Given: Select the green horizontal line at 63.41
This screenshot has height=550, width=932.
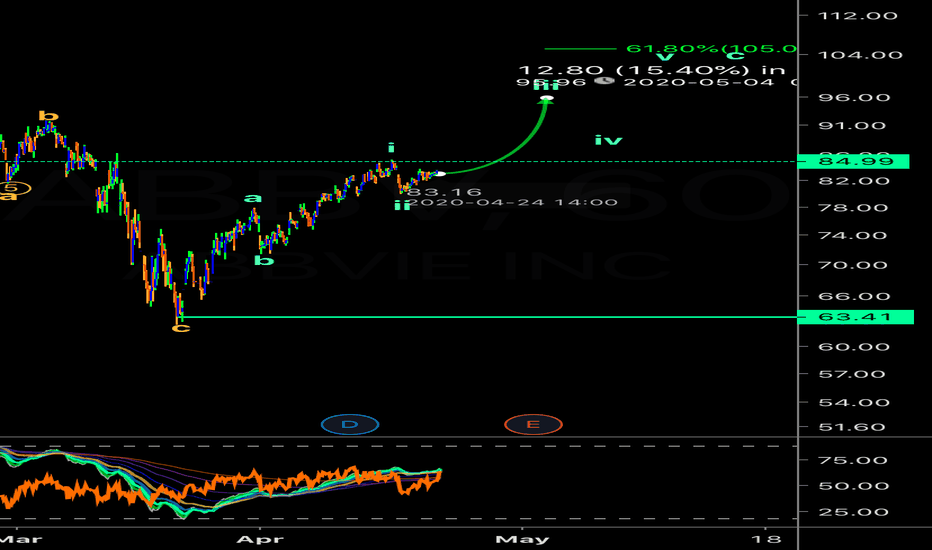Looking at the screenshot, I should 487,317.
